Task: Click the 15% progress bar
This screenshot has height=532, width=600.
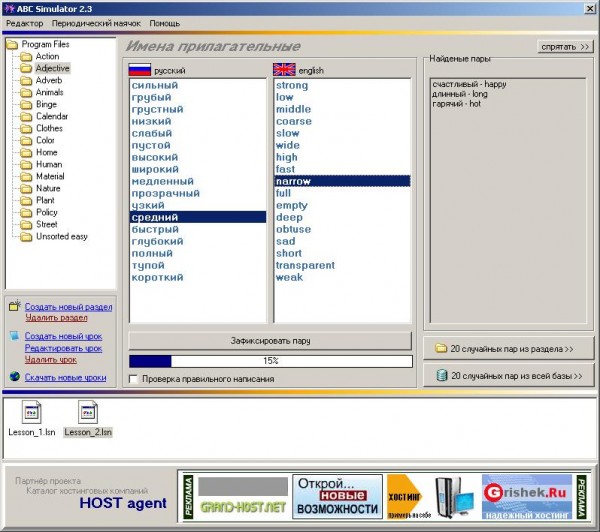Action: 270,361
